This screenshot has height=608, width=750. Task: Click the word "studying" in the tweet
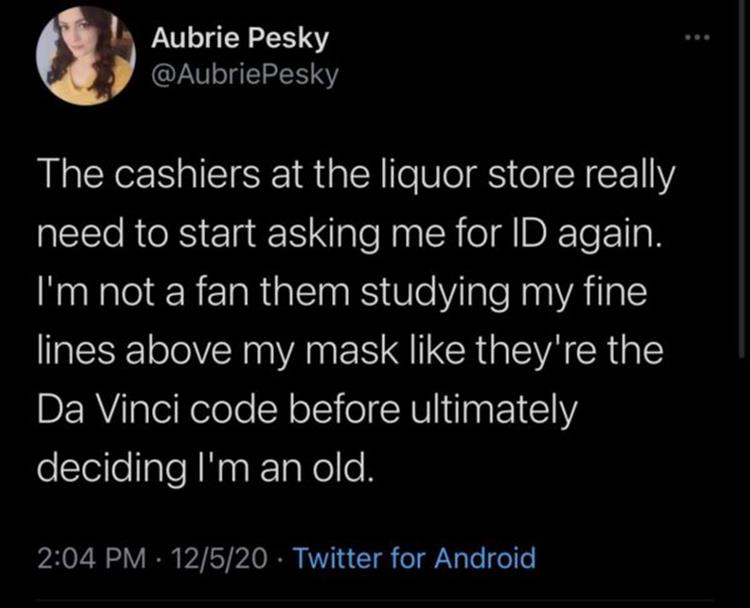(435, 294)
